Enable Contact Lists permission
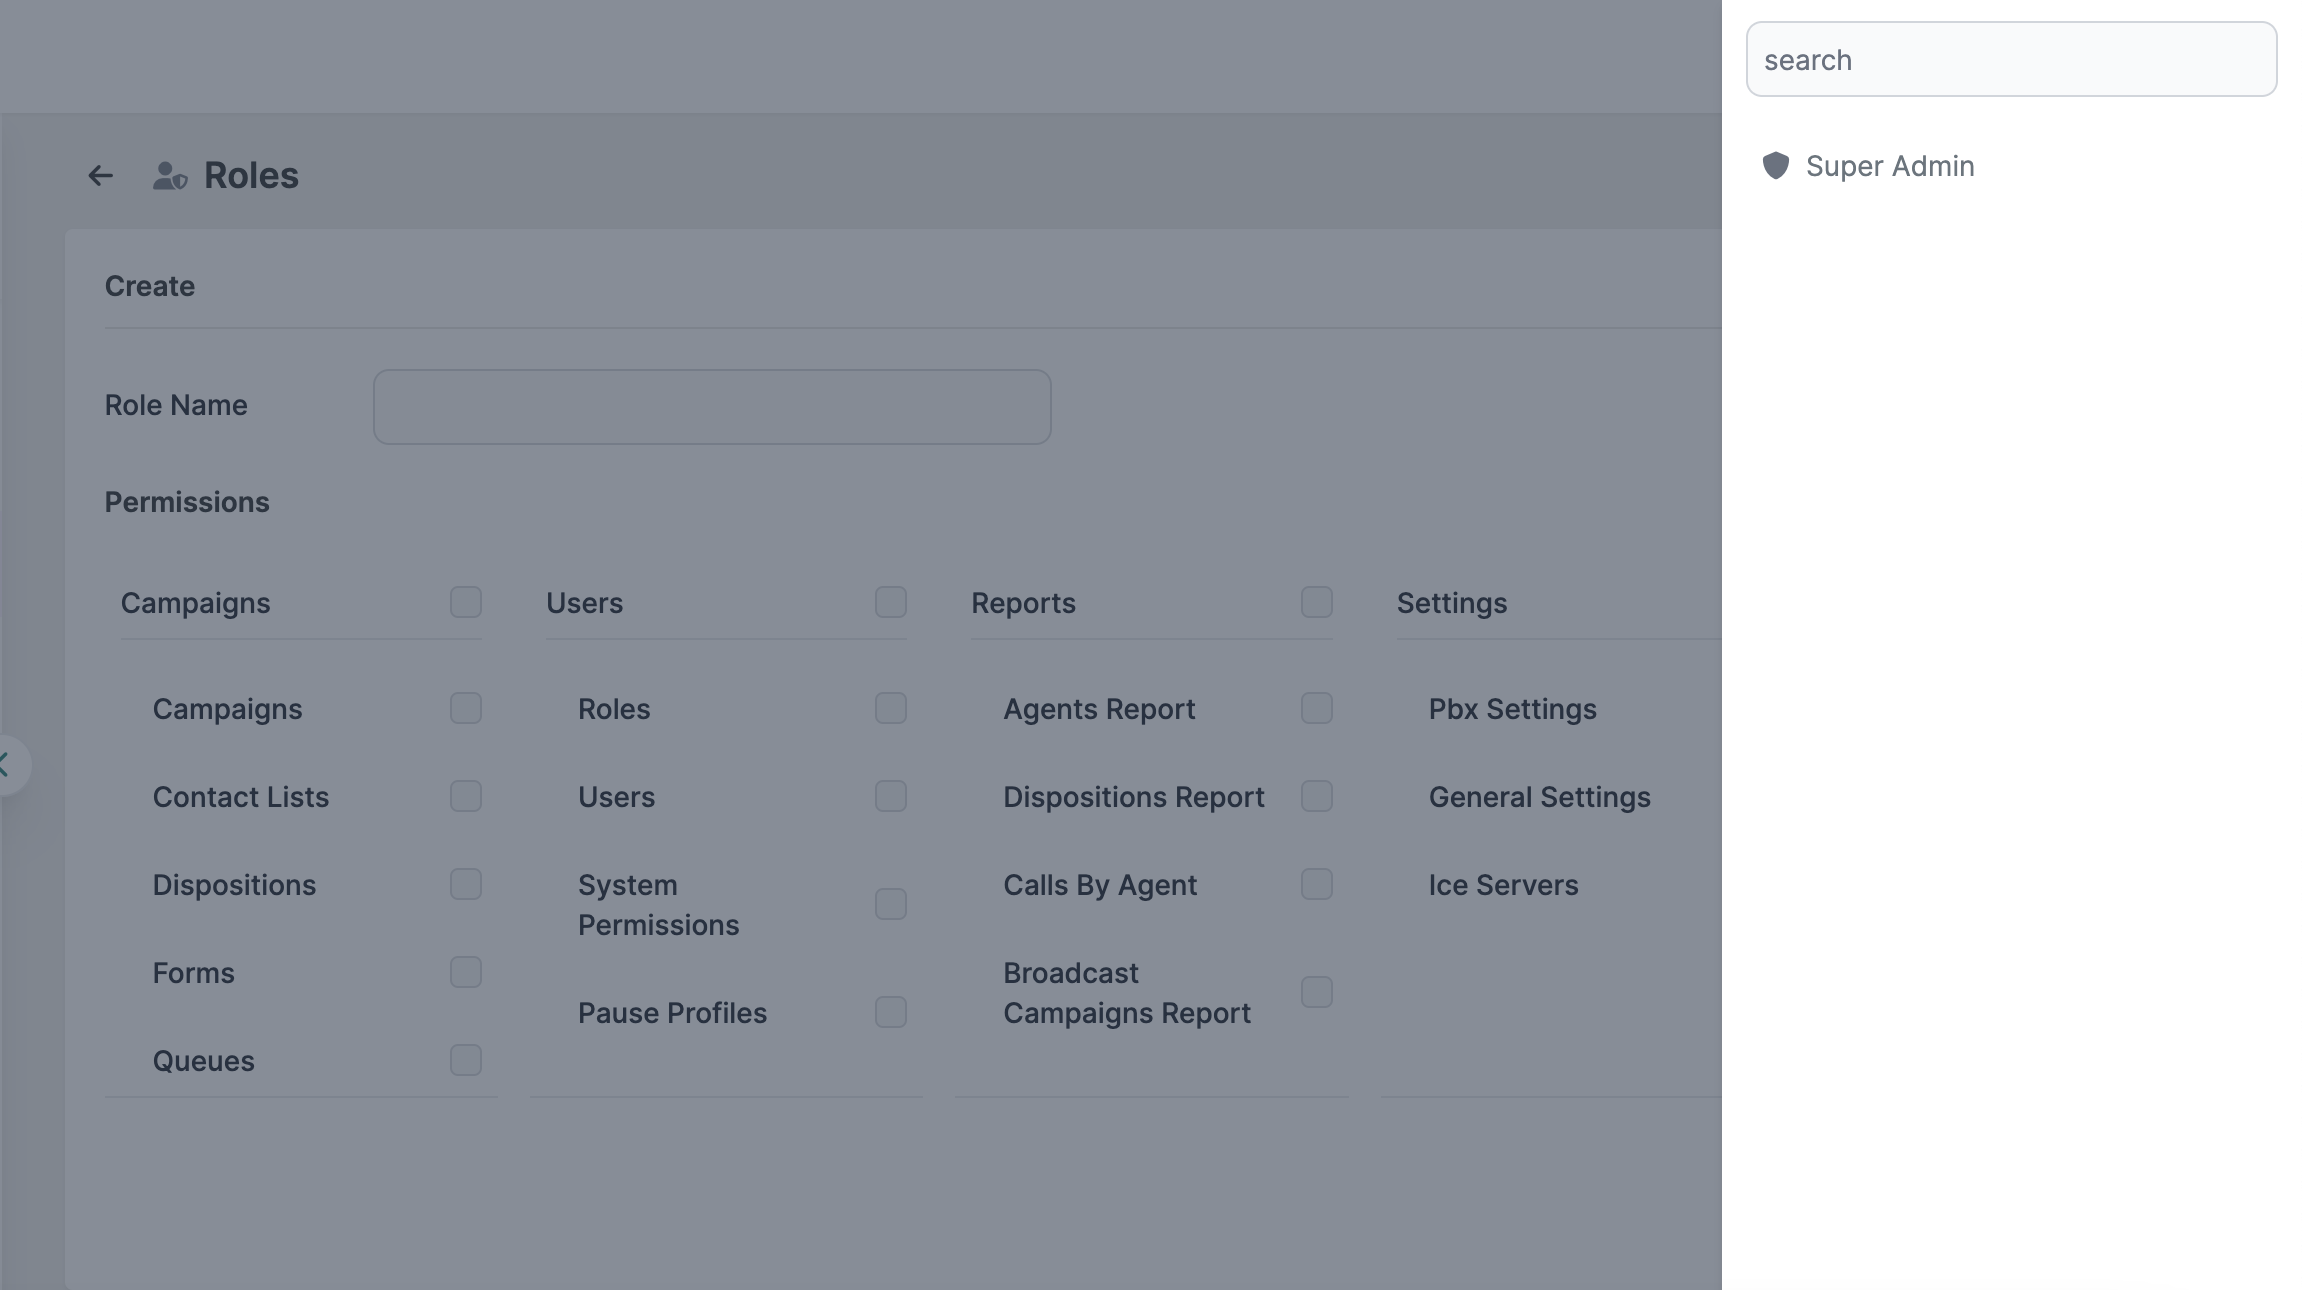Viewport: 2302px width, 1290px height. (466, 796)
